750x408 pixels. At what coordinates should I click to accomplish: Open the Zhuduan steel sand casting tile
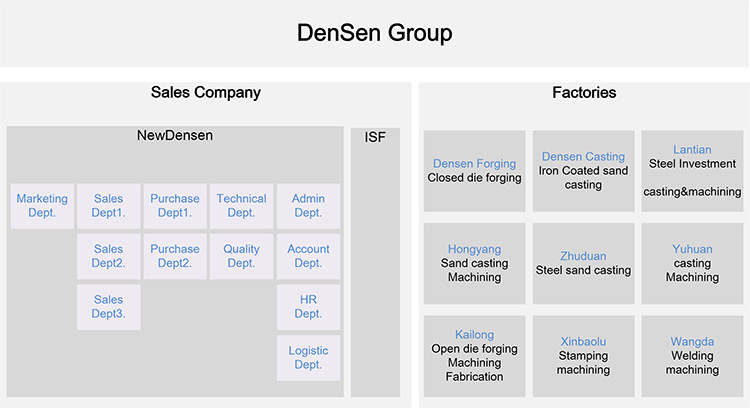[x=583, y=263]
